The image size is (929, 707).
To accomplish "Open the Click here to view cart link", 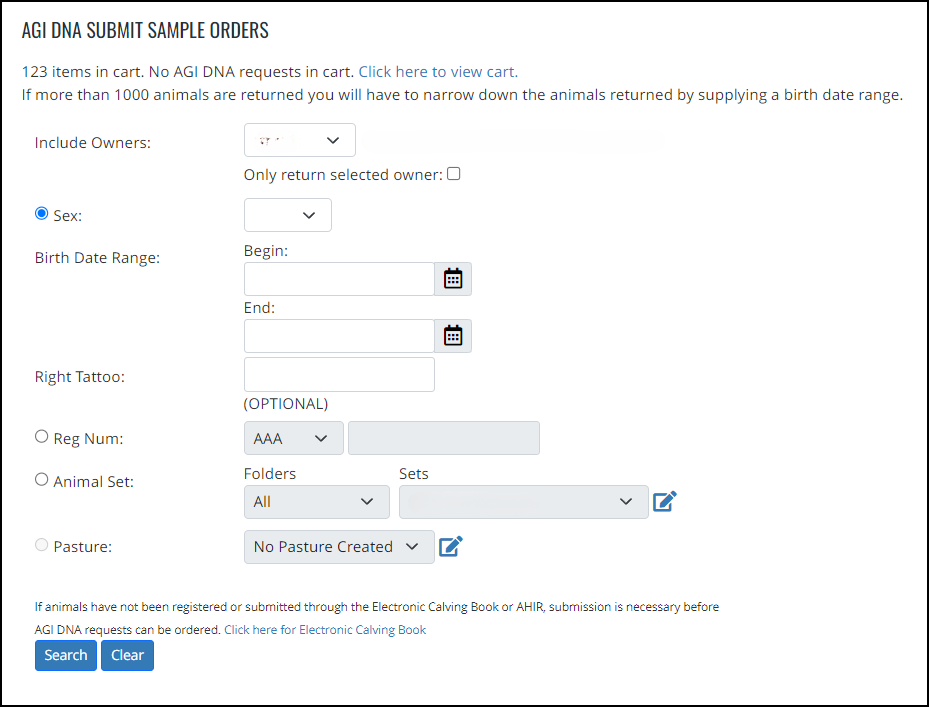I will pos(438,72).
